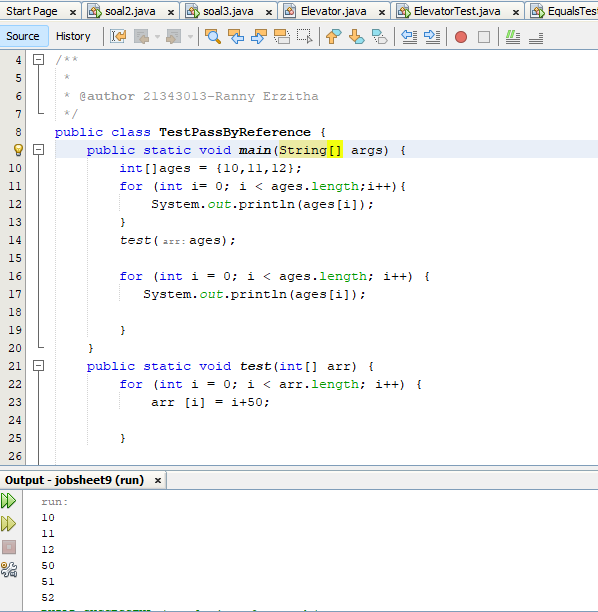Open the Back history dropdown arrow
This screenshot has width=598, height=612.
click(157, 37)
